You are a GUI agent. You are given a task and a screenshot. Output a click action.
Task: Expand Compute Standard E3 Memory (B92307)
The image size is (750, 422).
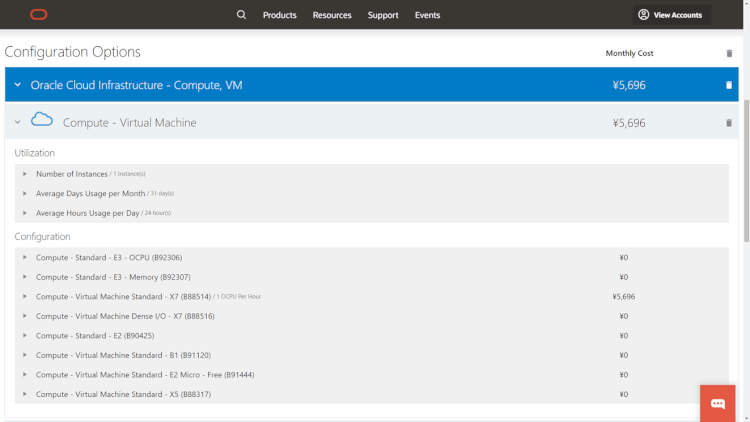click(x=25, y=277)
